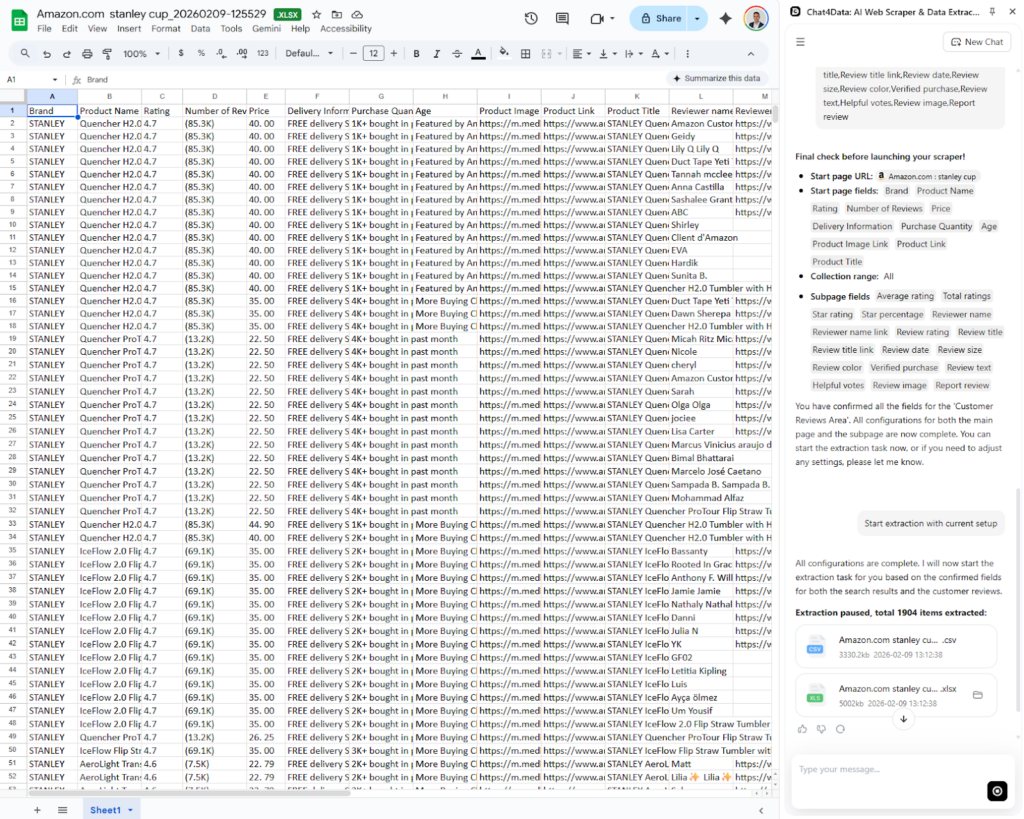1024x819 pixels.
Task: Give a thumbs up to the extraction response
Action: (x=801, y=729)
